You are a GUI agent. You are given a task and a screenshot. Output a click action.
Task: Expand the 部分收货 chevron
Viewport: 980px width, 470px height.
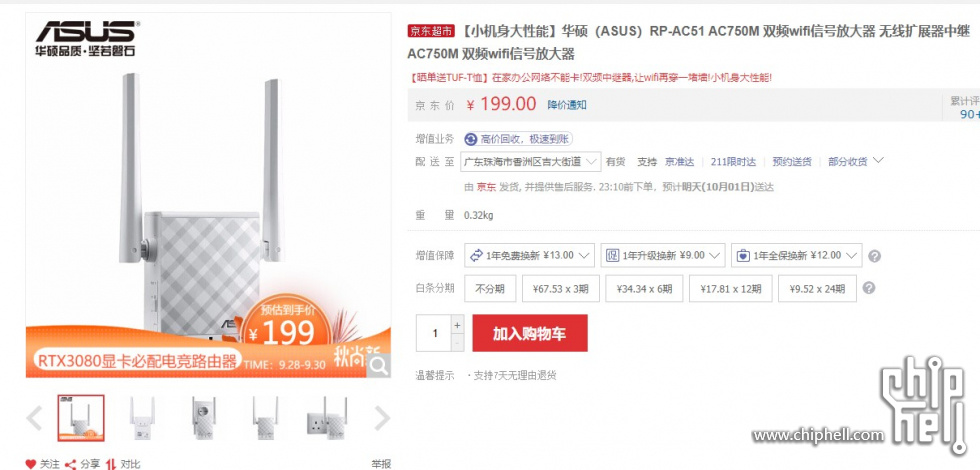pos(878,161)
